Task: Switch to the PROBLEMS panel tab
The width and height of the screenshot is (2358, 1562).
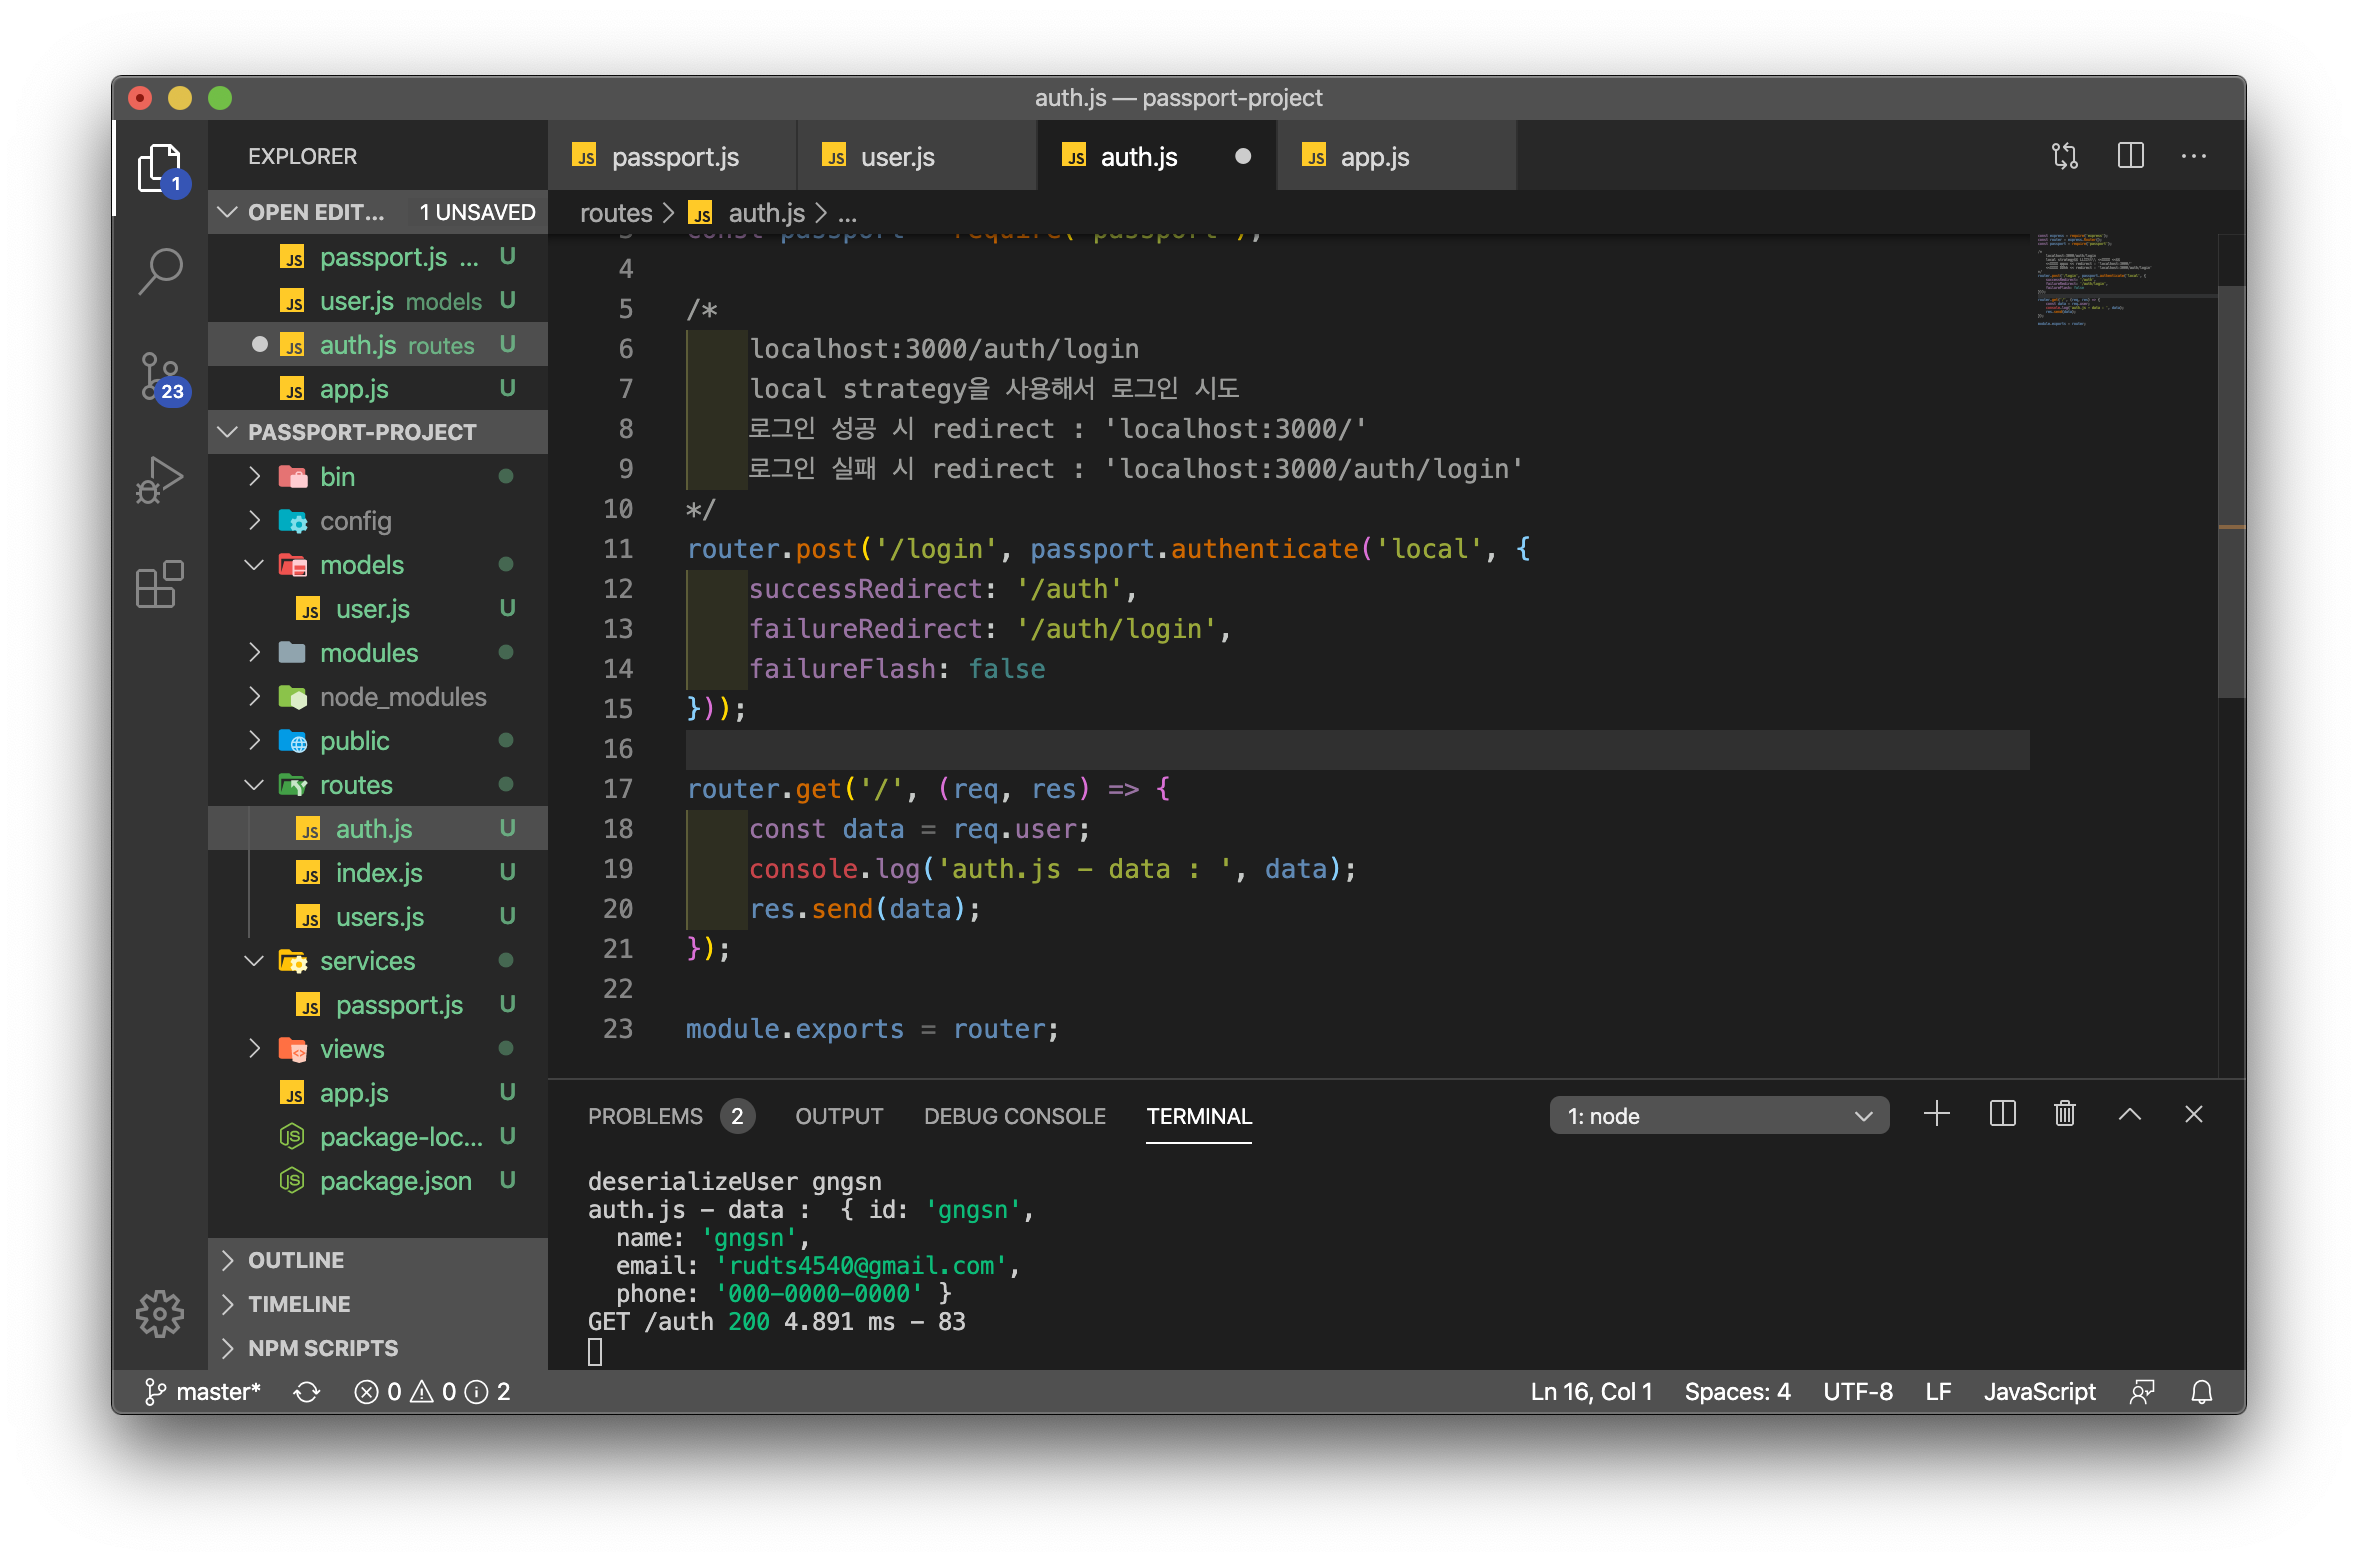Action: click(645, 1116)
